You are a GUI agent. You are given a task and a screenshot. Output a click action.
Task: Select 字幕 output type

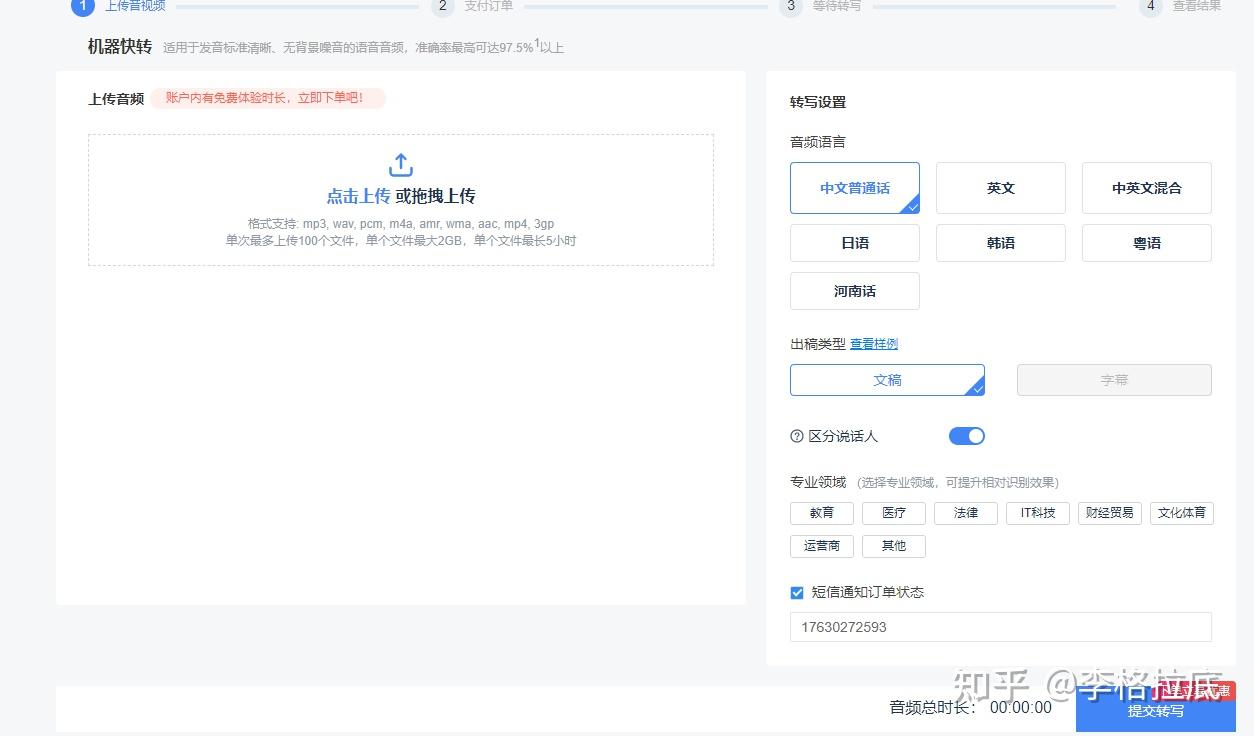coord(1114,380)
